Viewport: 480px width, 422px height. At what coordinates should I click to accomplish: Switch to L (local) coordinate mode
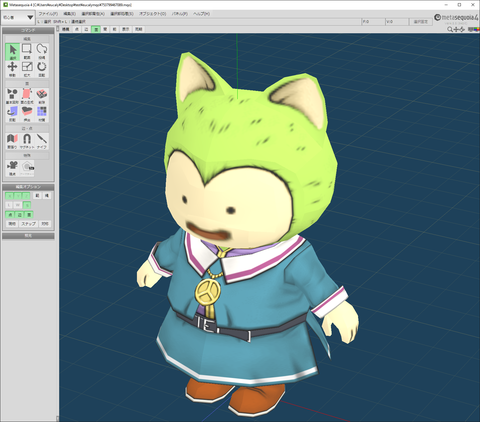point(10,205)
